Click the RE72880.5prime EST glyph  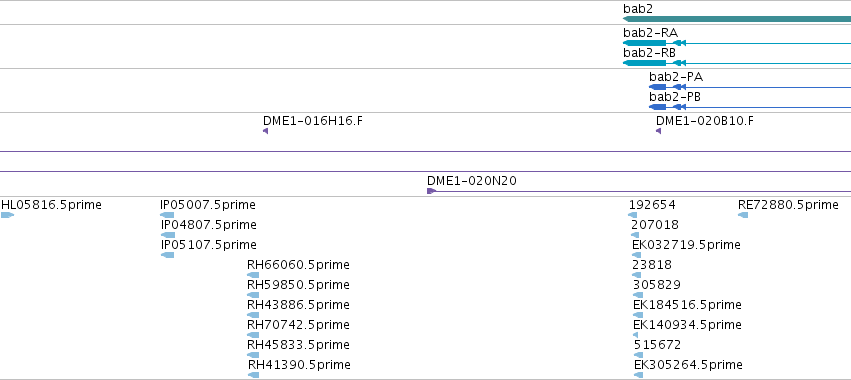tap(743, 216)
